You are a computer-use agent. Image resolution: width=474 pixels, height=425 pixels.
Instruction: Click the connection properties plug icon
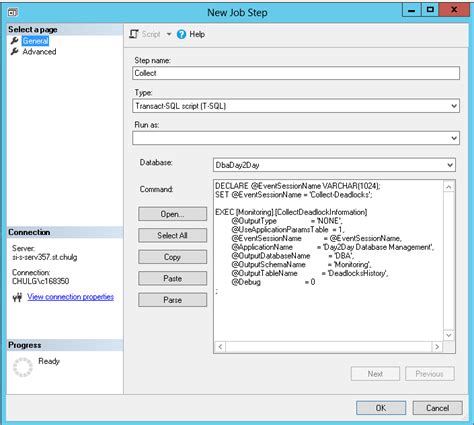pyautogui.click(x=17, y=297)
